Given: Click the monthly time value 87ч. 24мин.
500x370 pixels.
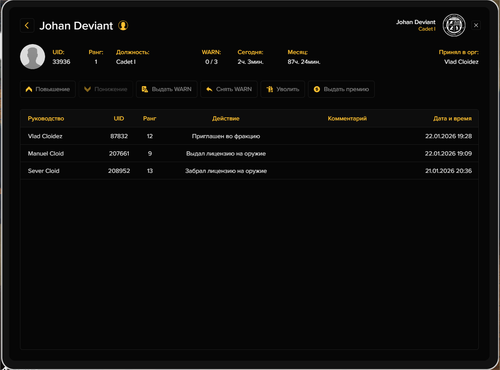Looking at the screenshot, I should pyautogui.click(x=304, y=62).
